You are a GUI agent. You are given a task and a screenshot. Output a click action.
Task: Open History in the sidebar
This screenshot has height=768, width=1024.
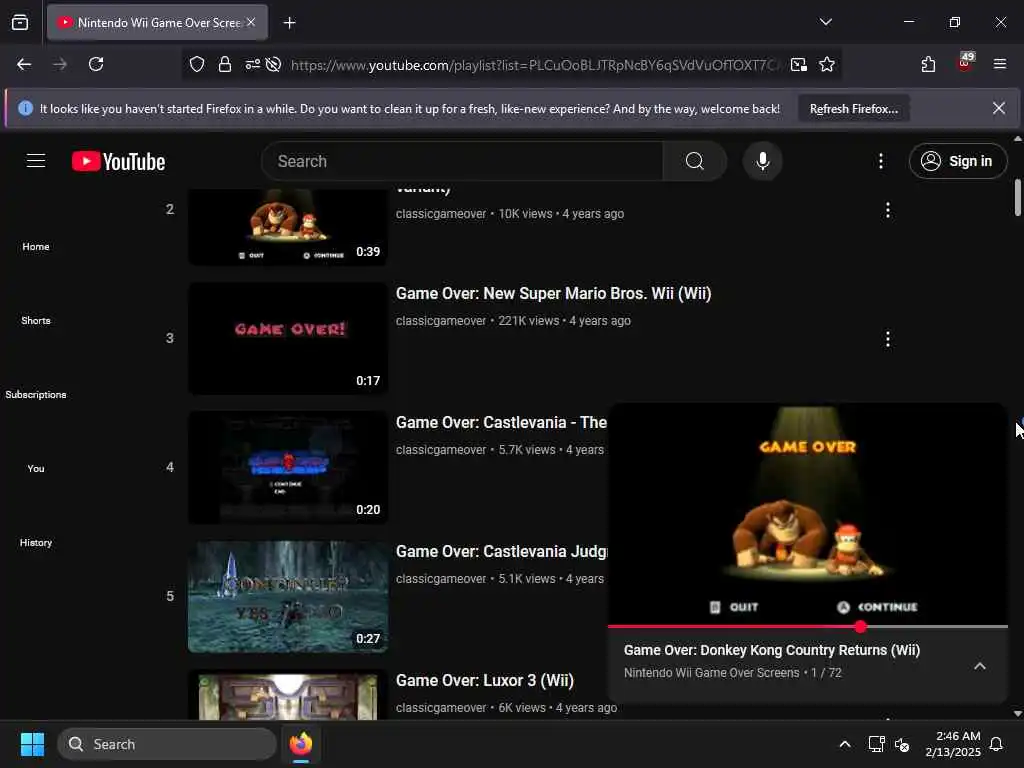coord(35,543)
